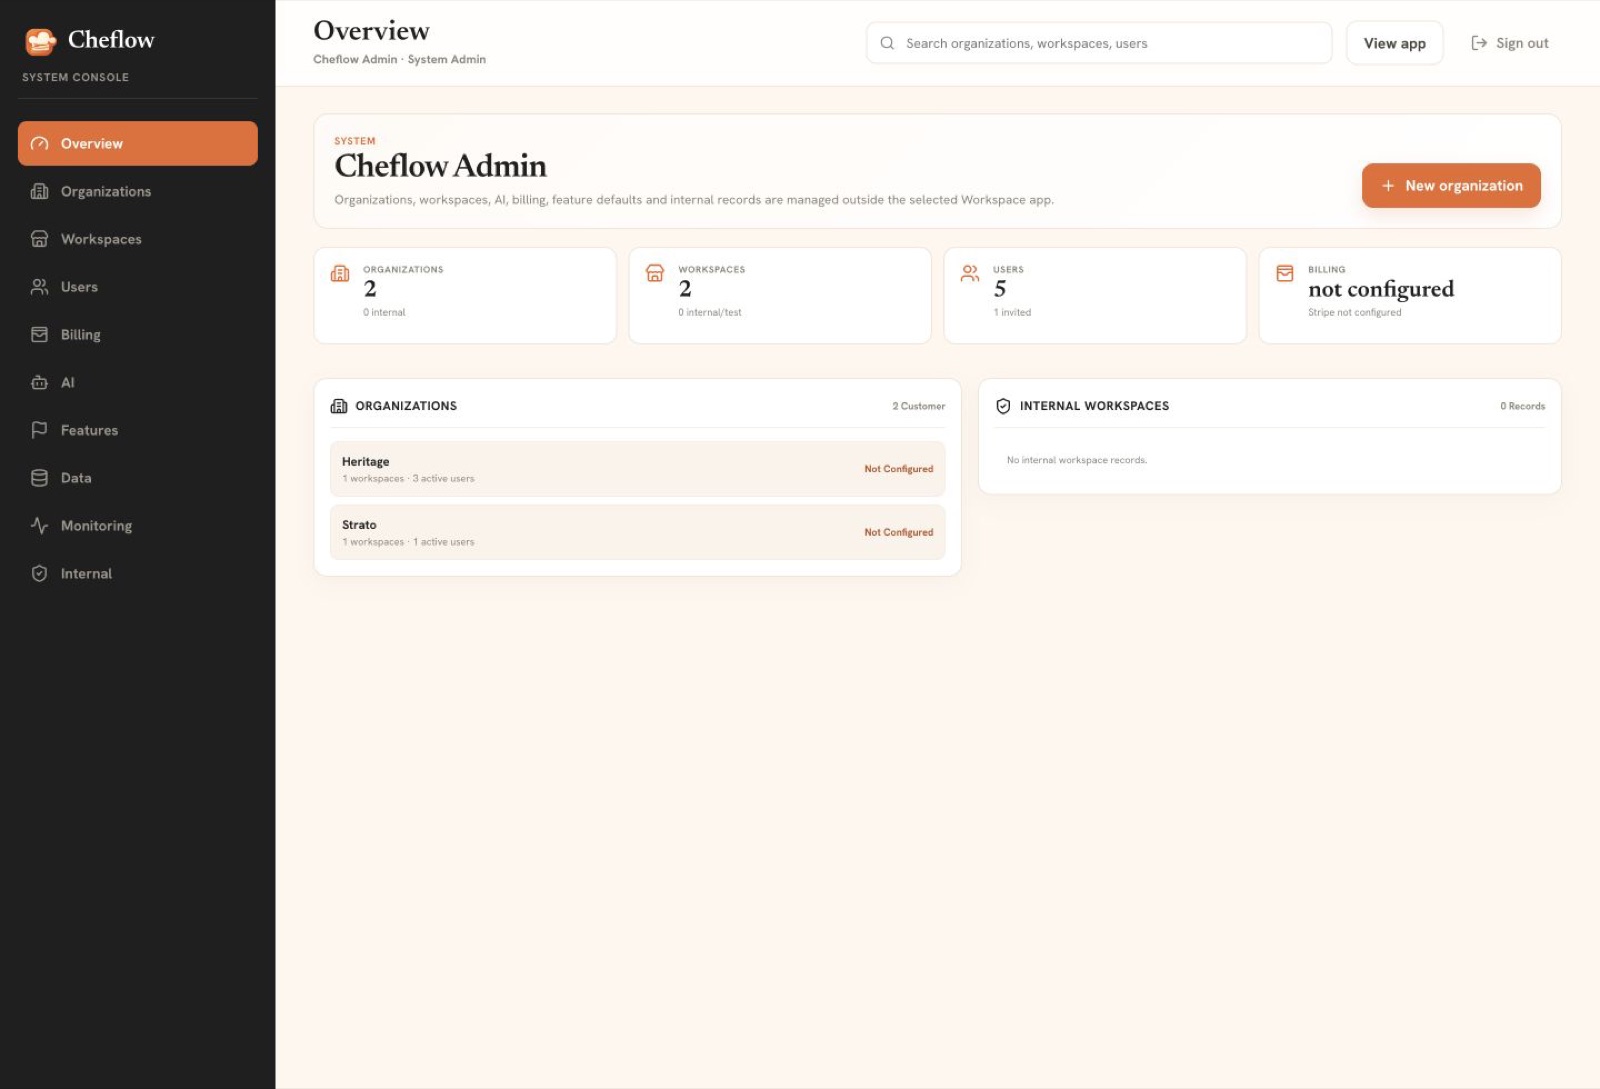Click the card icon on Billing stat card
Screen dimensions: 1600x1089
1285,273
